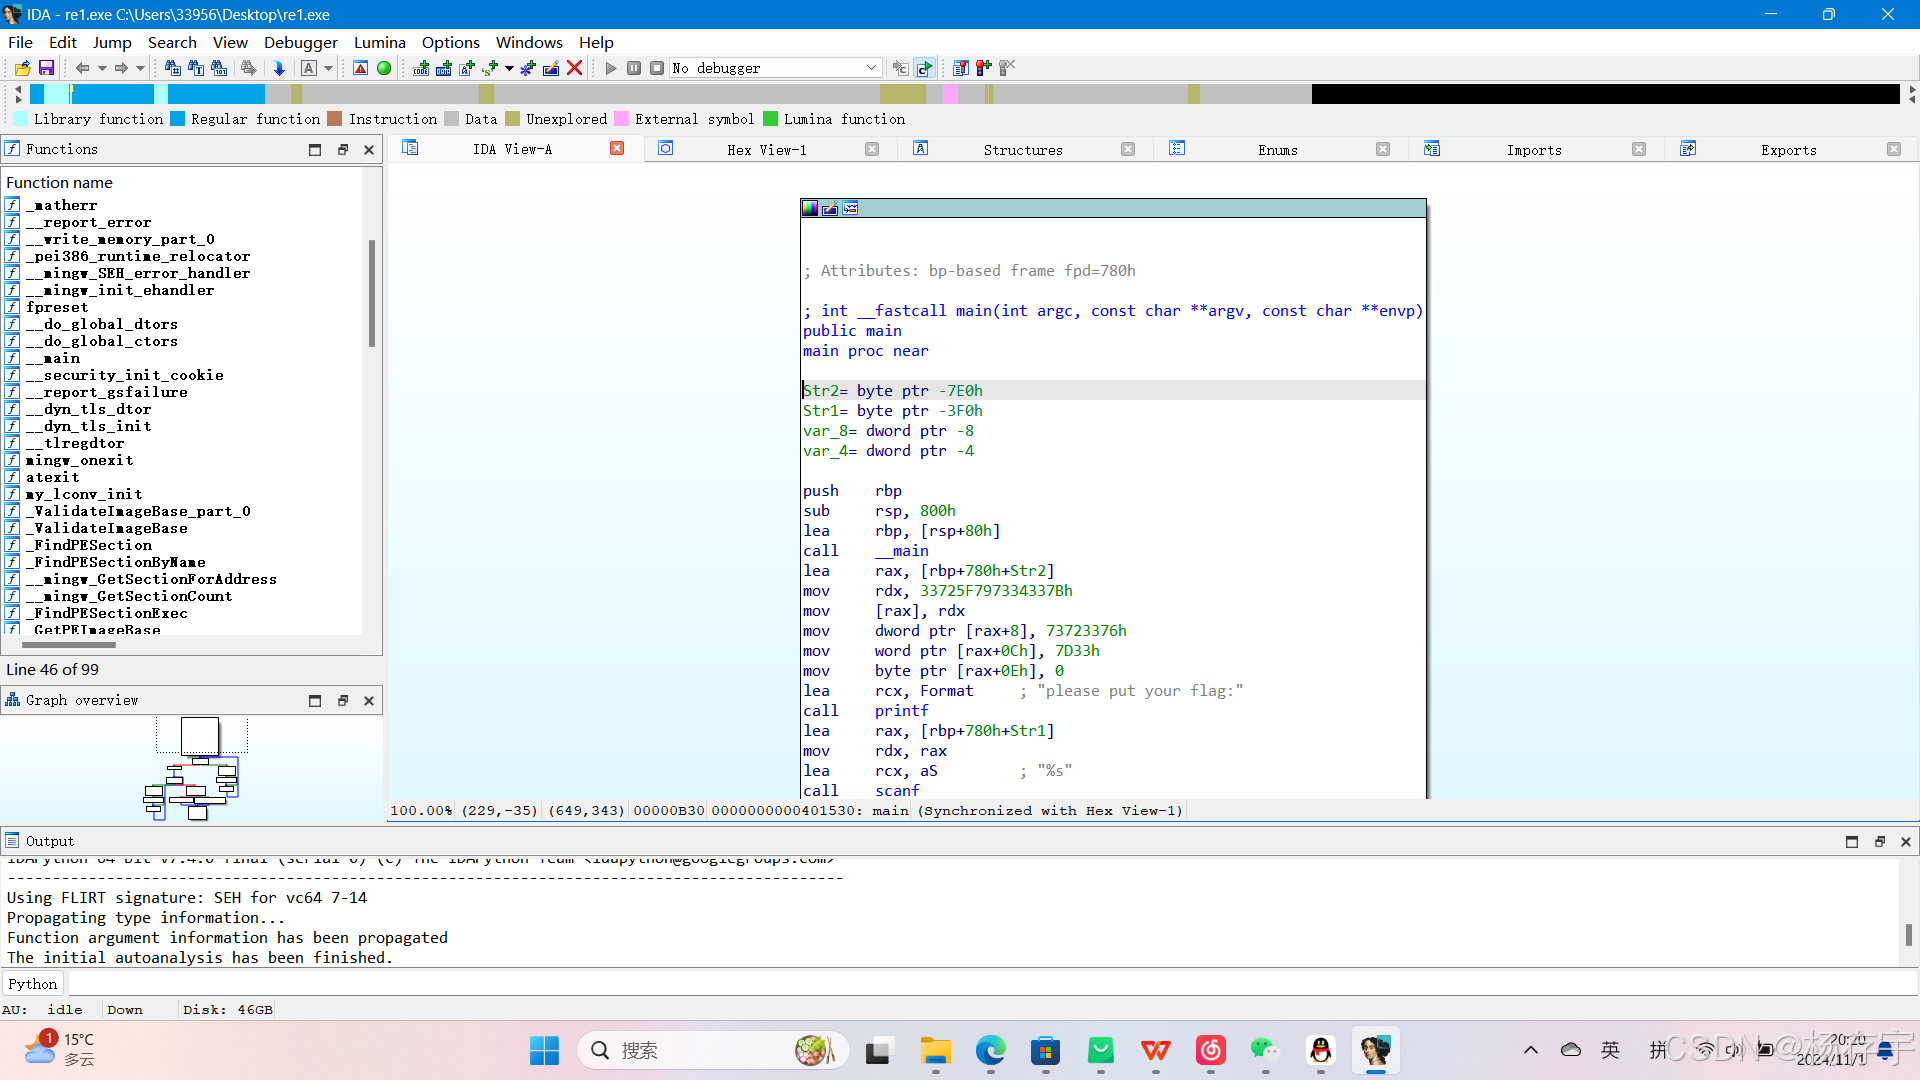1920x1080 pixels.
Task: Open the debugger selection dropdown
Action: (x=871, y=68)
